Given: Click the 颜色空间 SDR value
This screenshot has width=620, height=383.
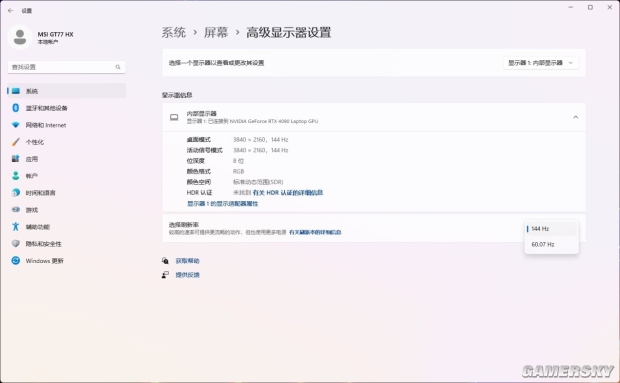Looking at the screenshot, I should click(x=258, y=182).
